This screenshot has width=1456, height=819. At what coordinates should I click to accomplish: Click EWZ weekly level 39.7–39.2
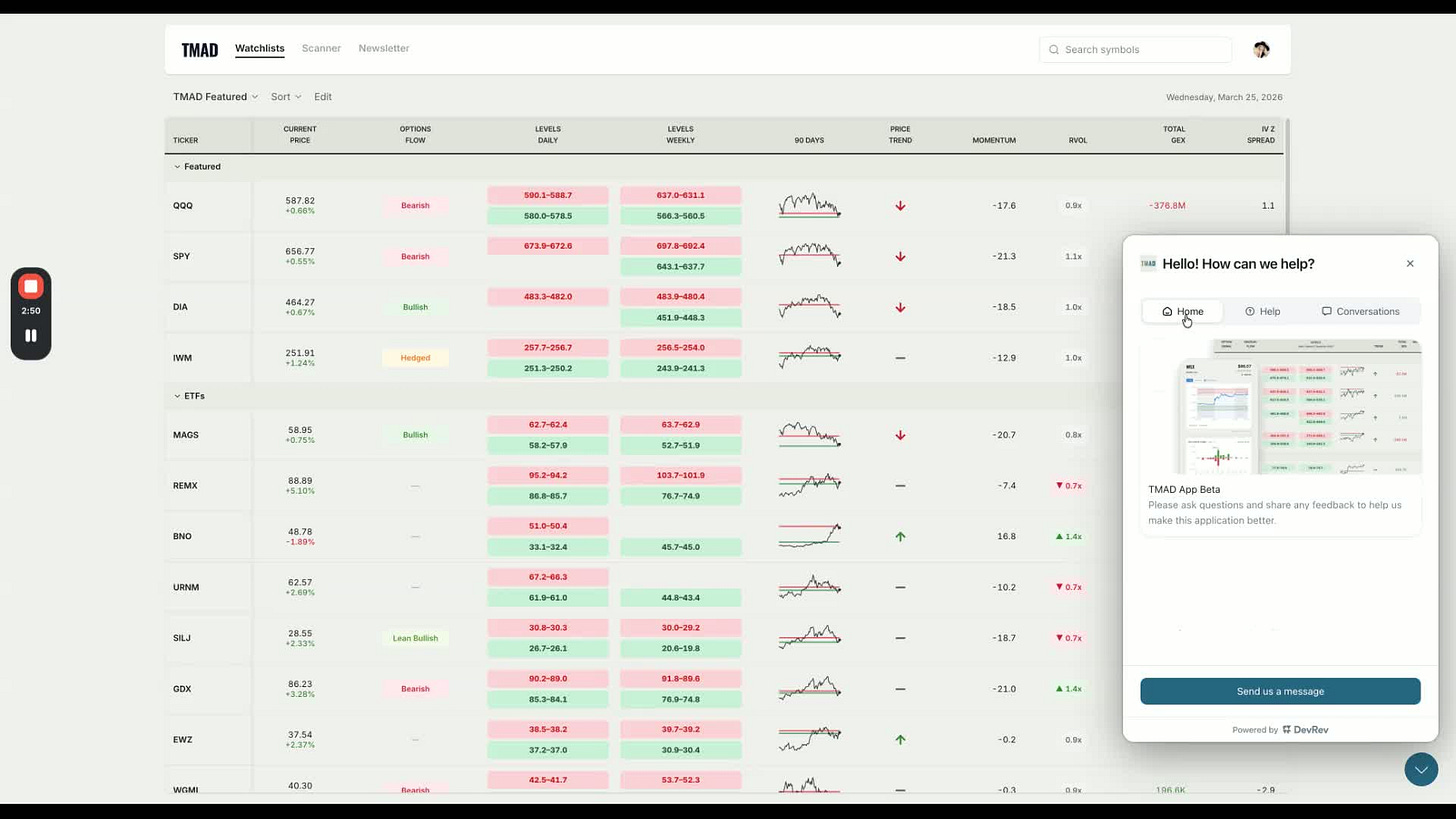pyautogui.click(x=681, y=729)
